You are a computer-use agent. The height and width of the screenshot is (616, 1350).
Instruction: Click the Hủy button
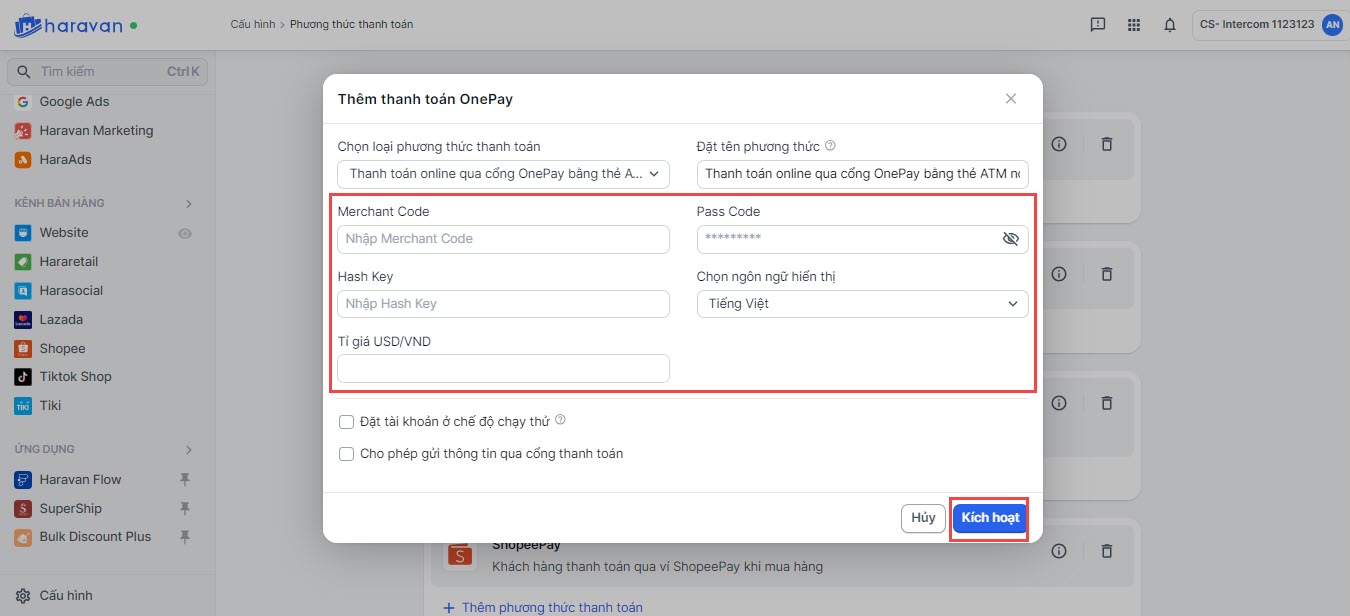tap(923, 518)
